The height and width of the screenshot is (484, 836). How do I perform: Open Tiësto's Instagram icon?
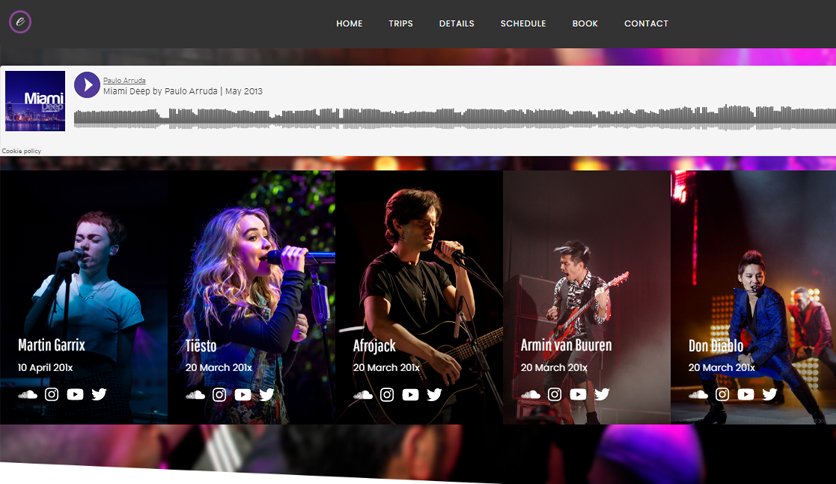coord(219,394)
